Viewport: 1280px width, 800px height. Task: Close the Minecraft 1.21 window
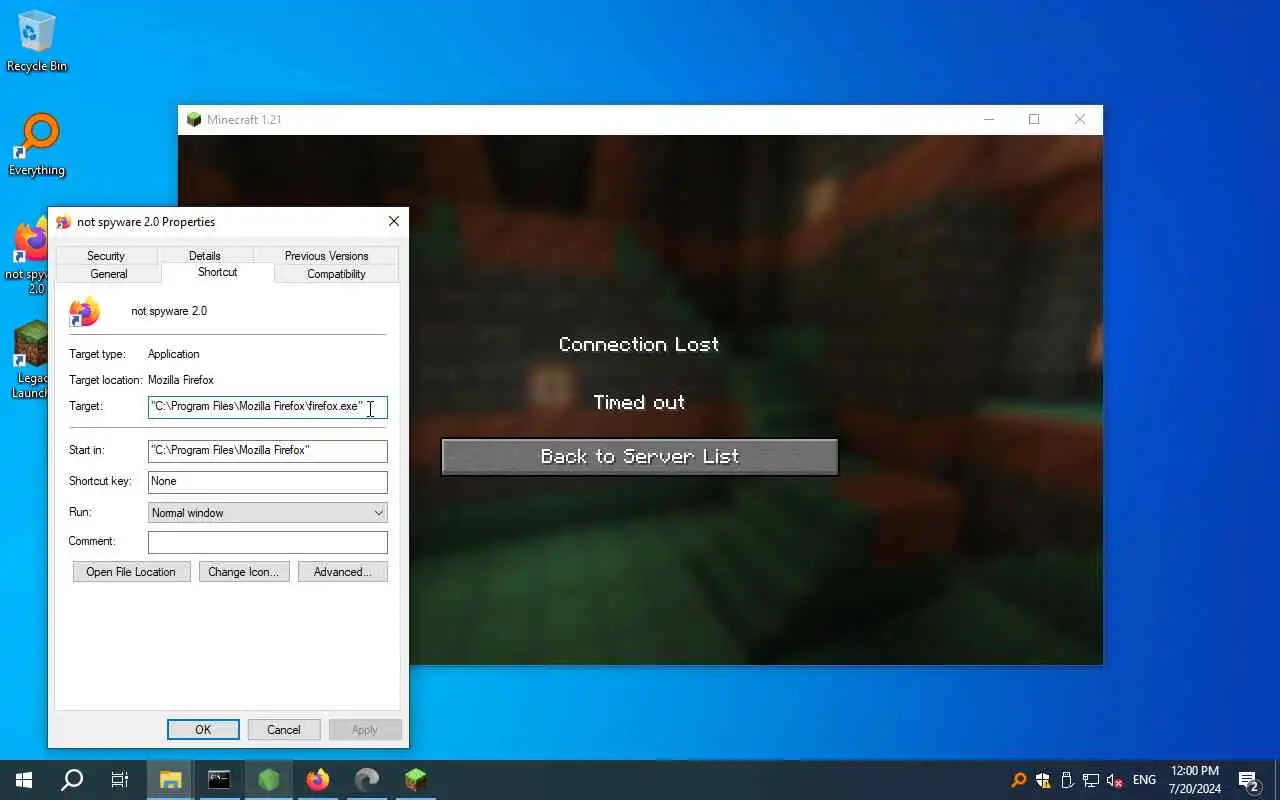(x=1080, y=119)
